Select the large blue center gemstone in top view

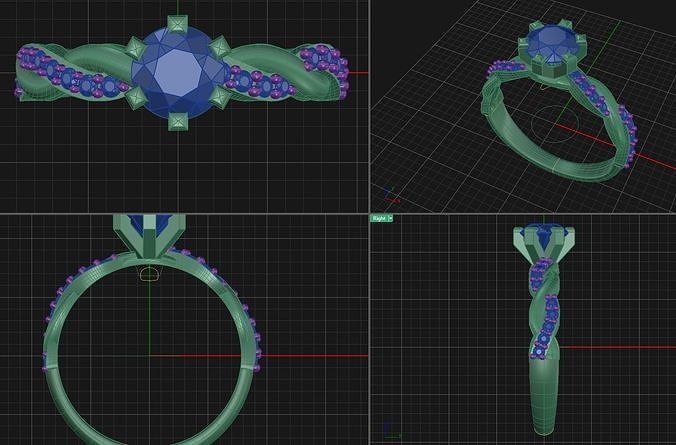click(x=178, y=73)
